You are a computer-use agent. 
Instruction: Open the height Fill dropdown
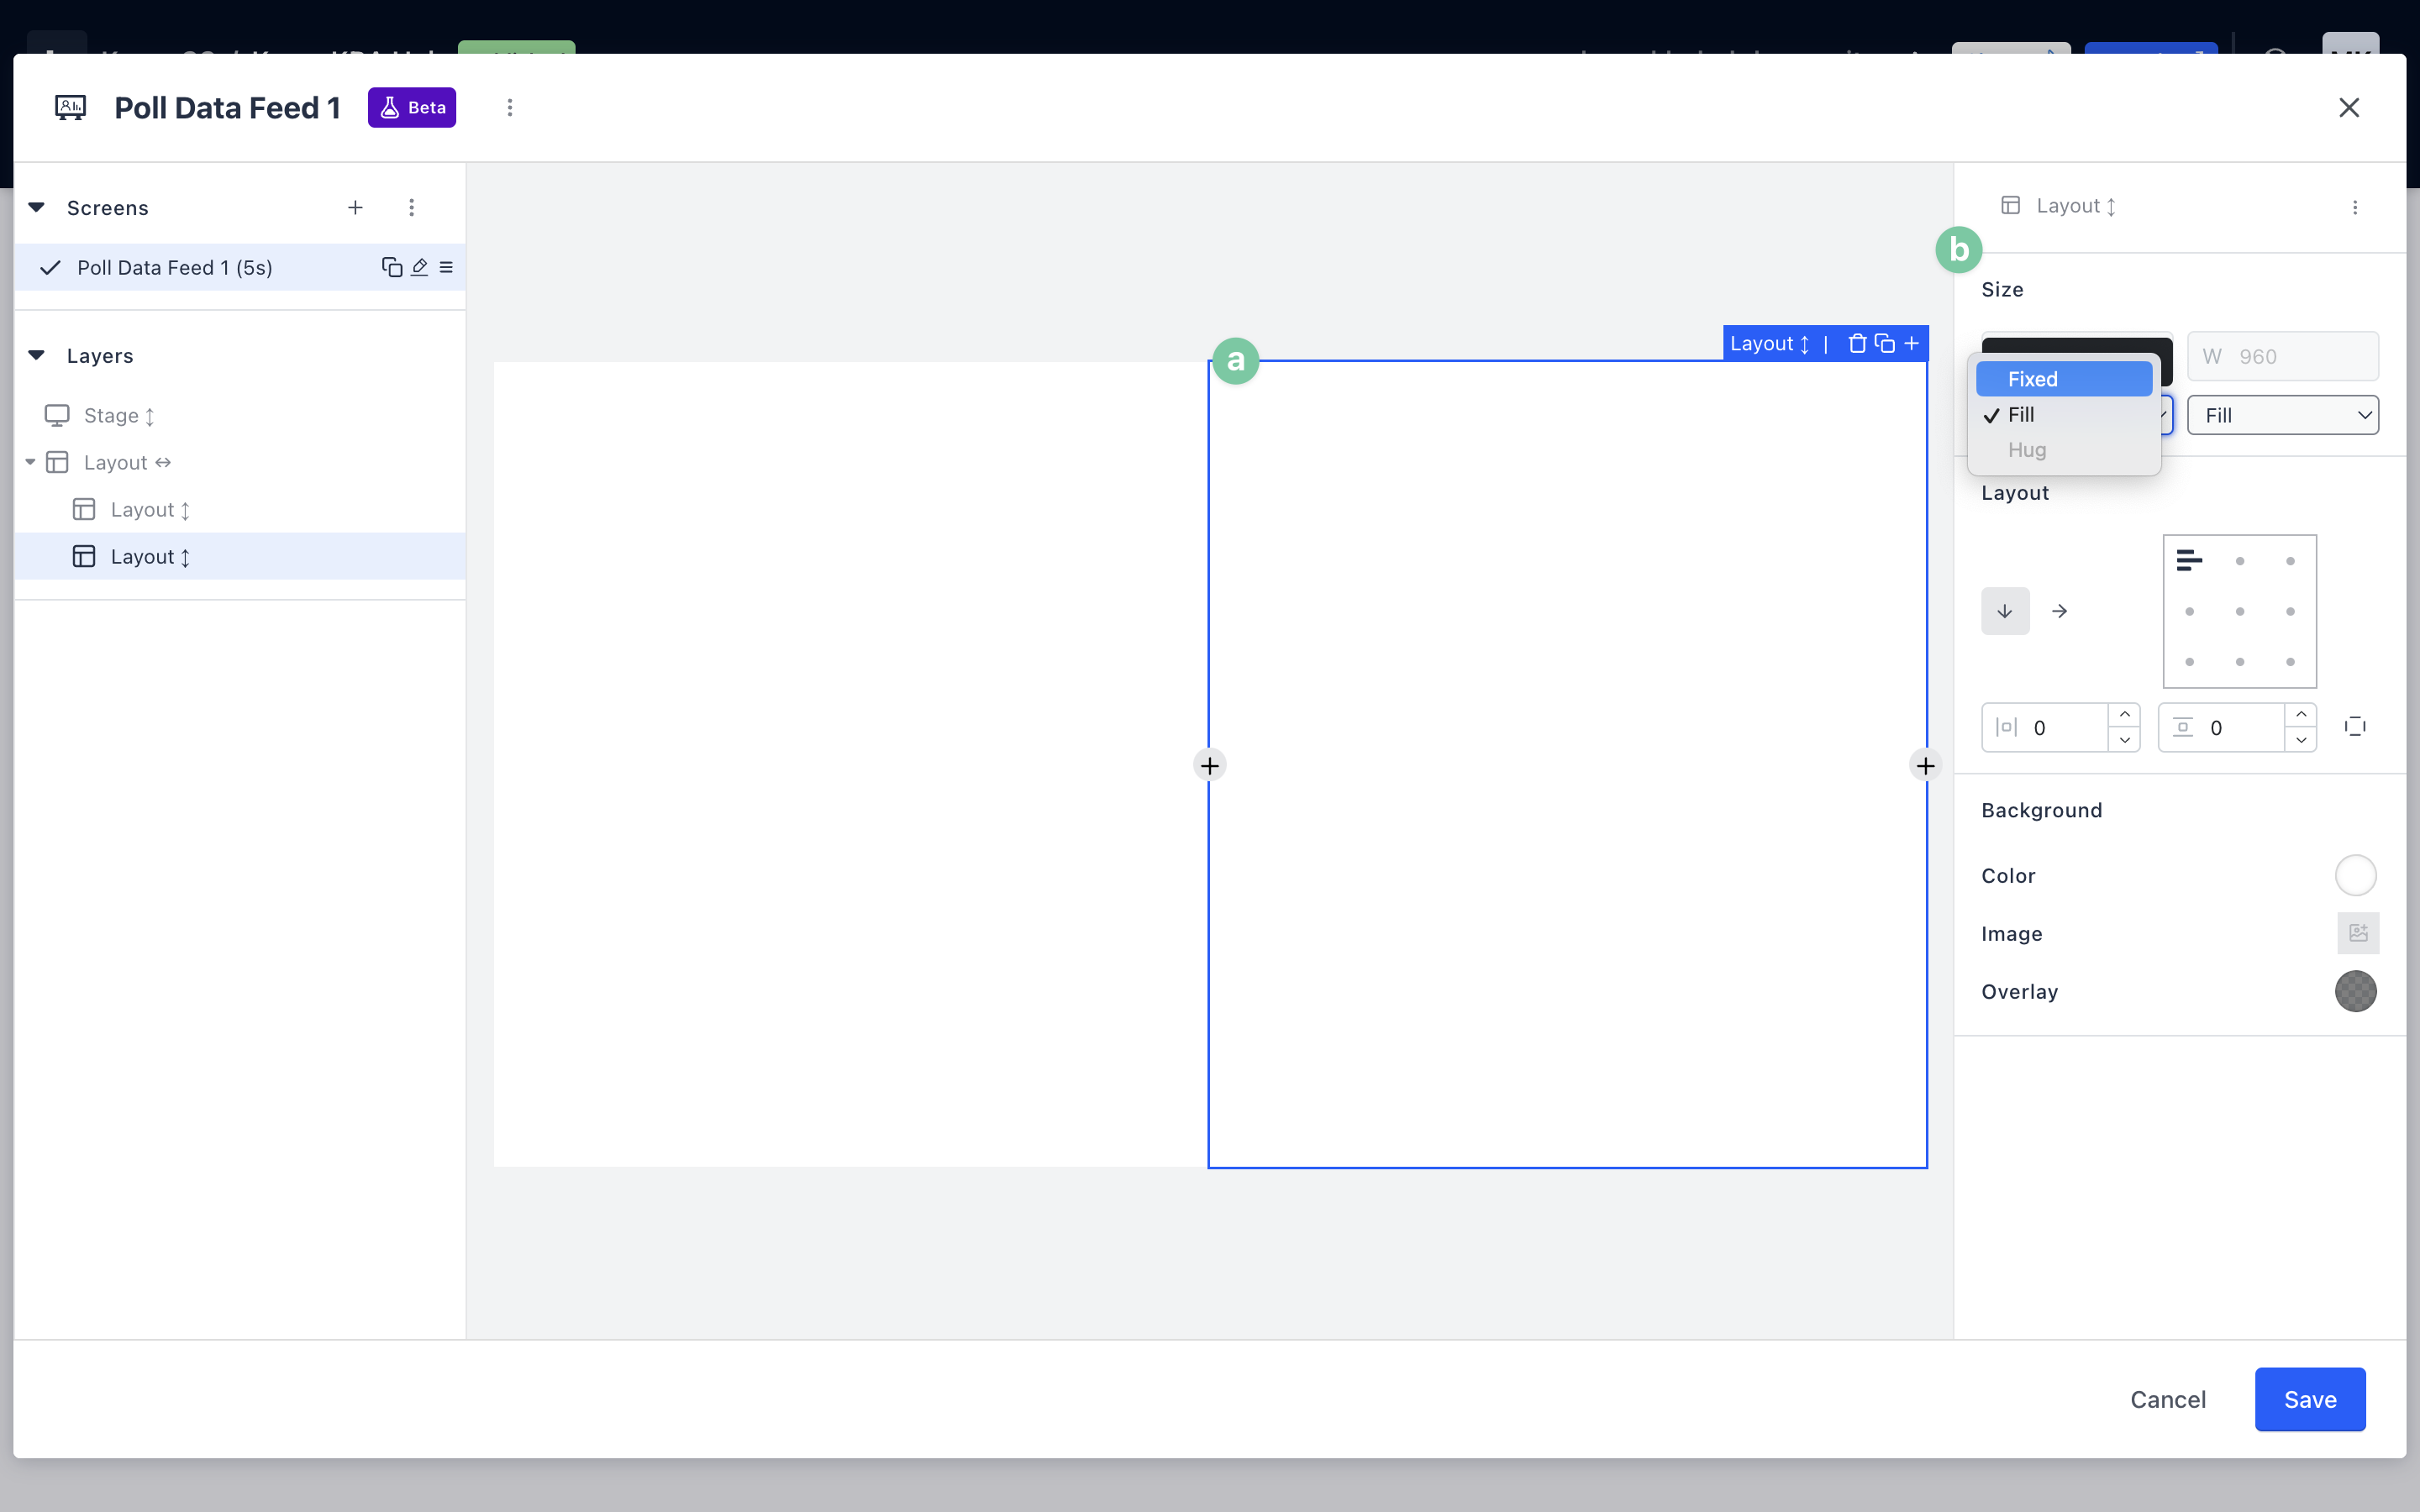pos(2282,415)
